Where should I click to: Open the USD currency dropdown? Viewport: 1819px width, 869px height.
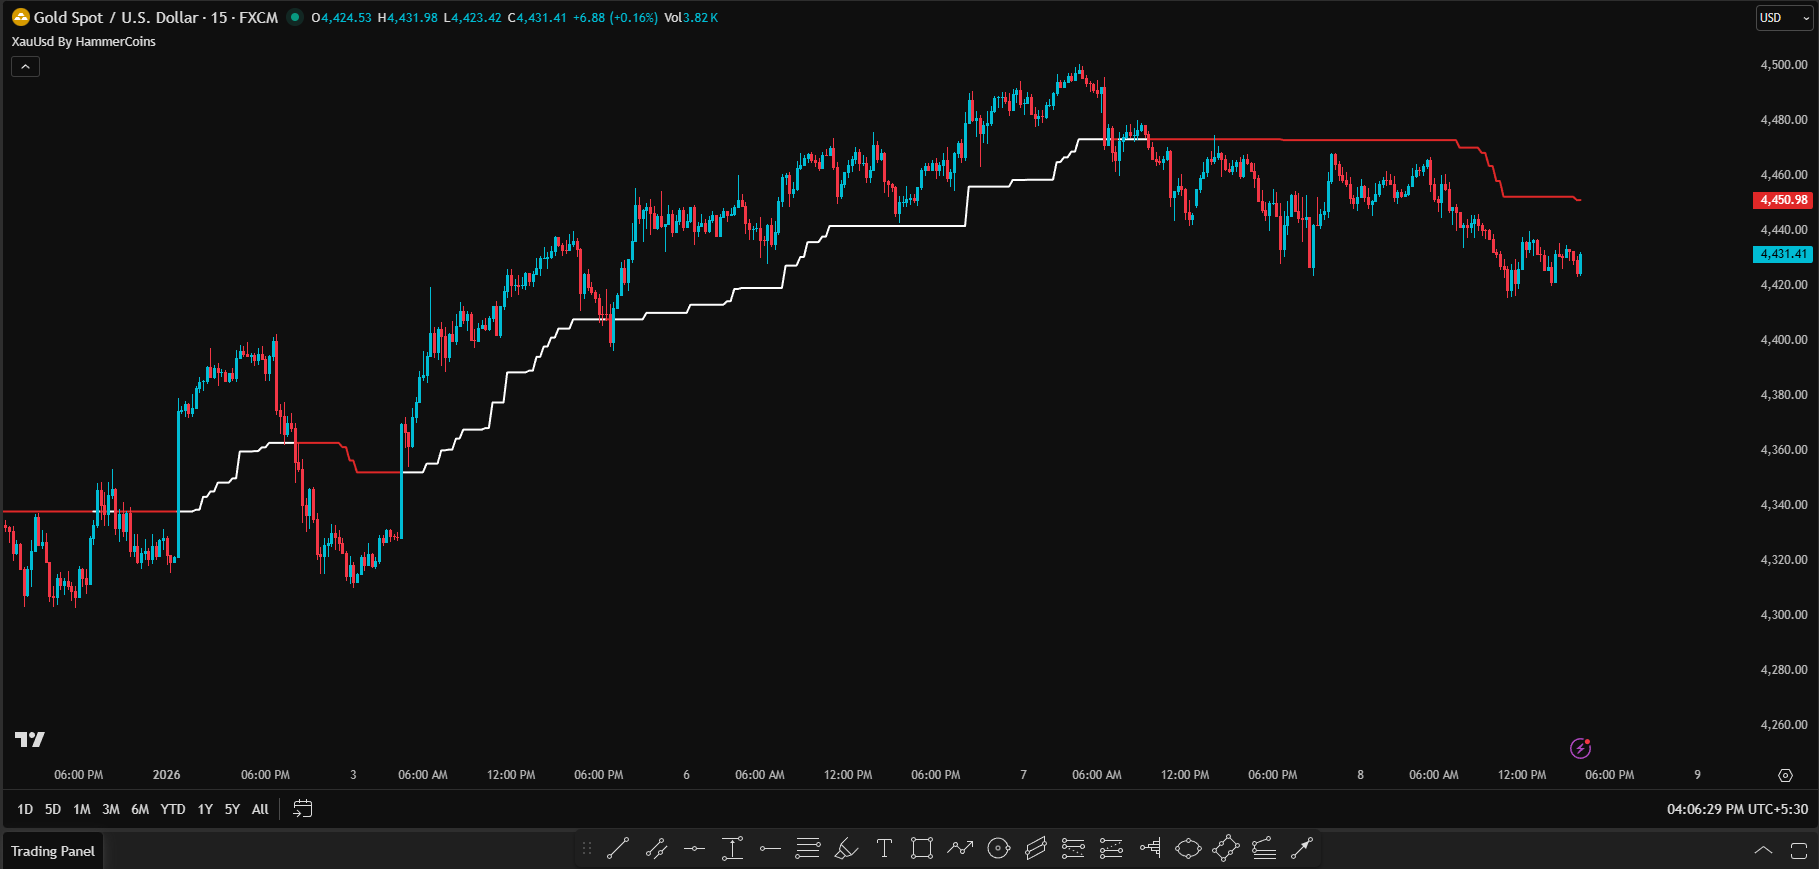coord(1784,18)
